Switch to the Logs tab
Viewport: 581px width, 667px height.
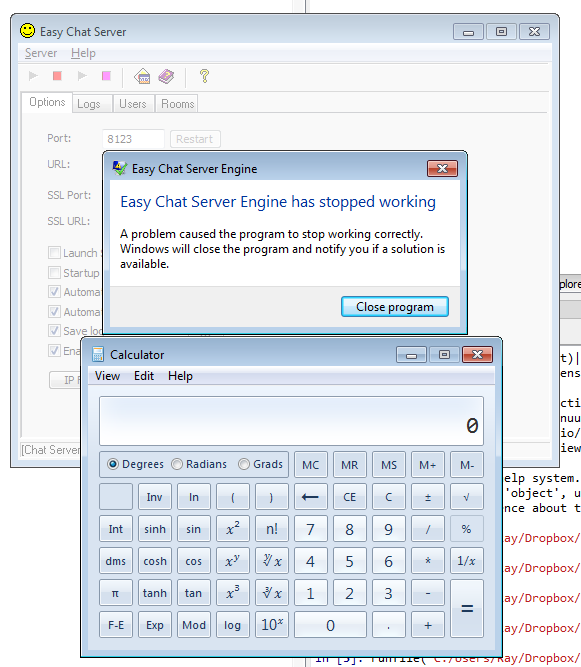pyautogui.click(x=89, y=104)
